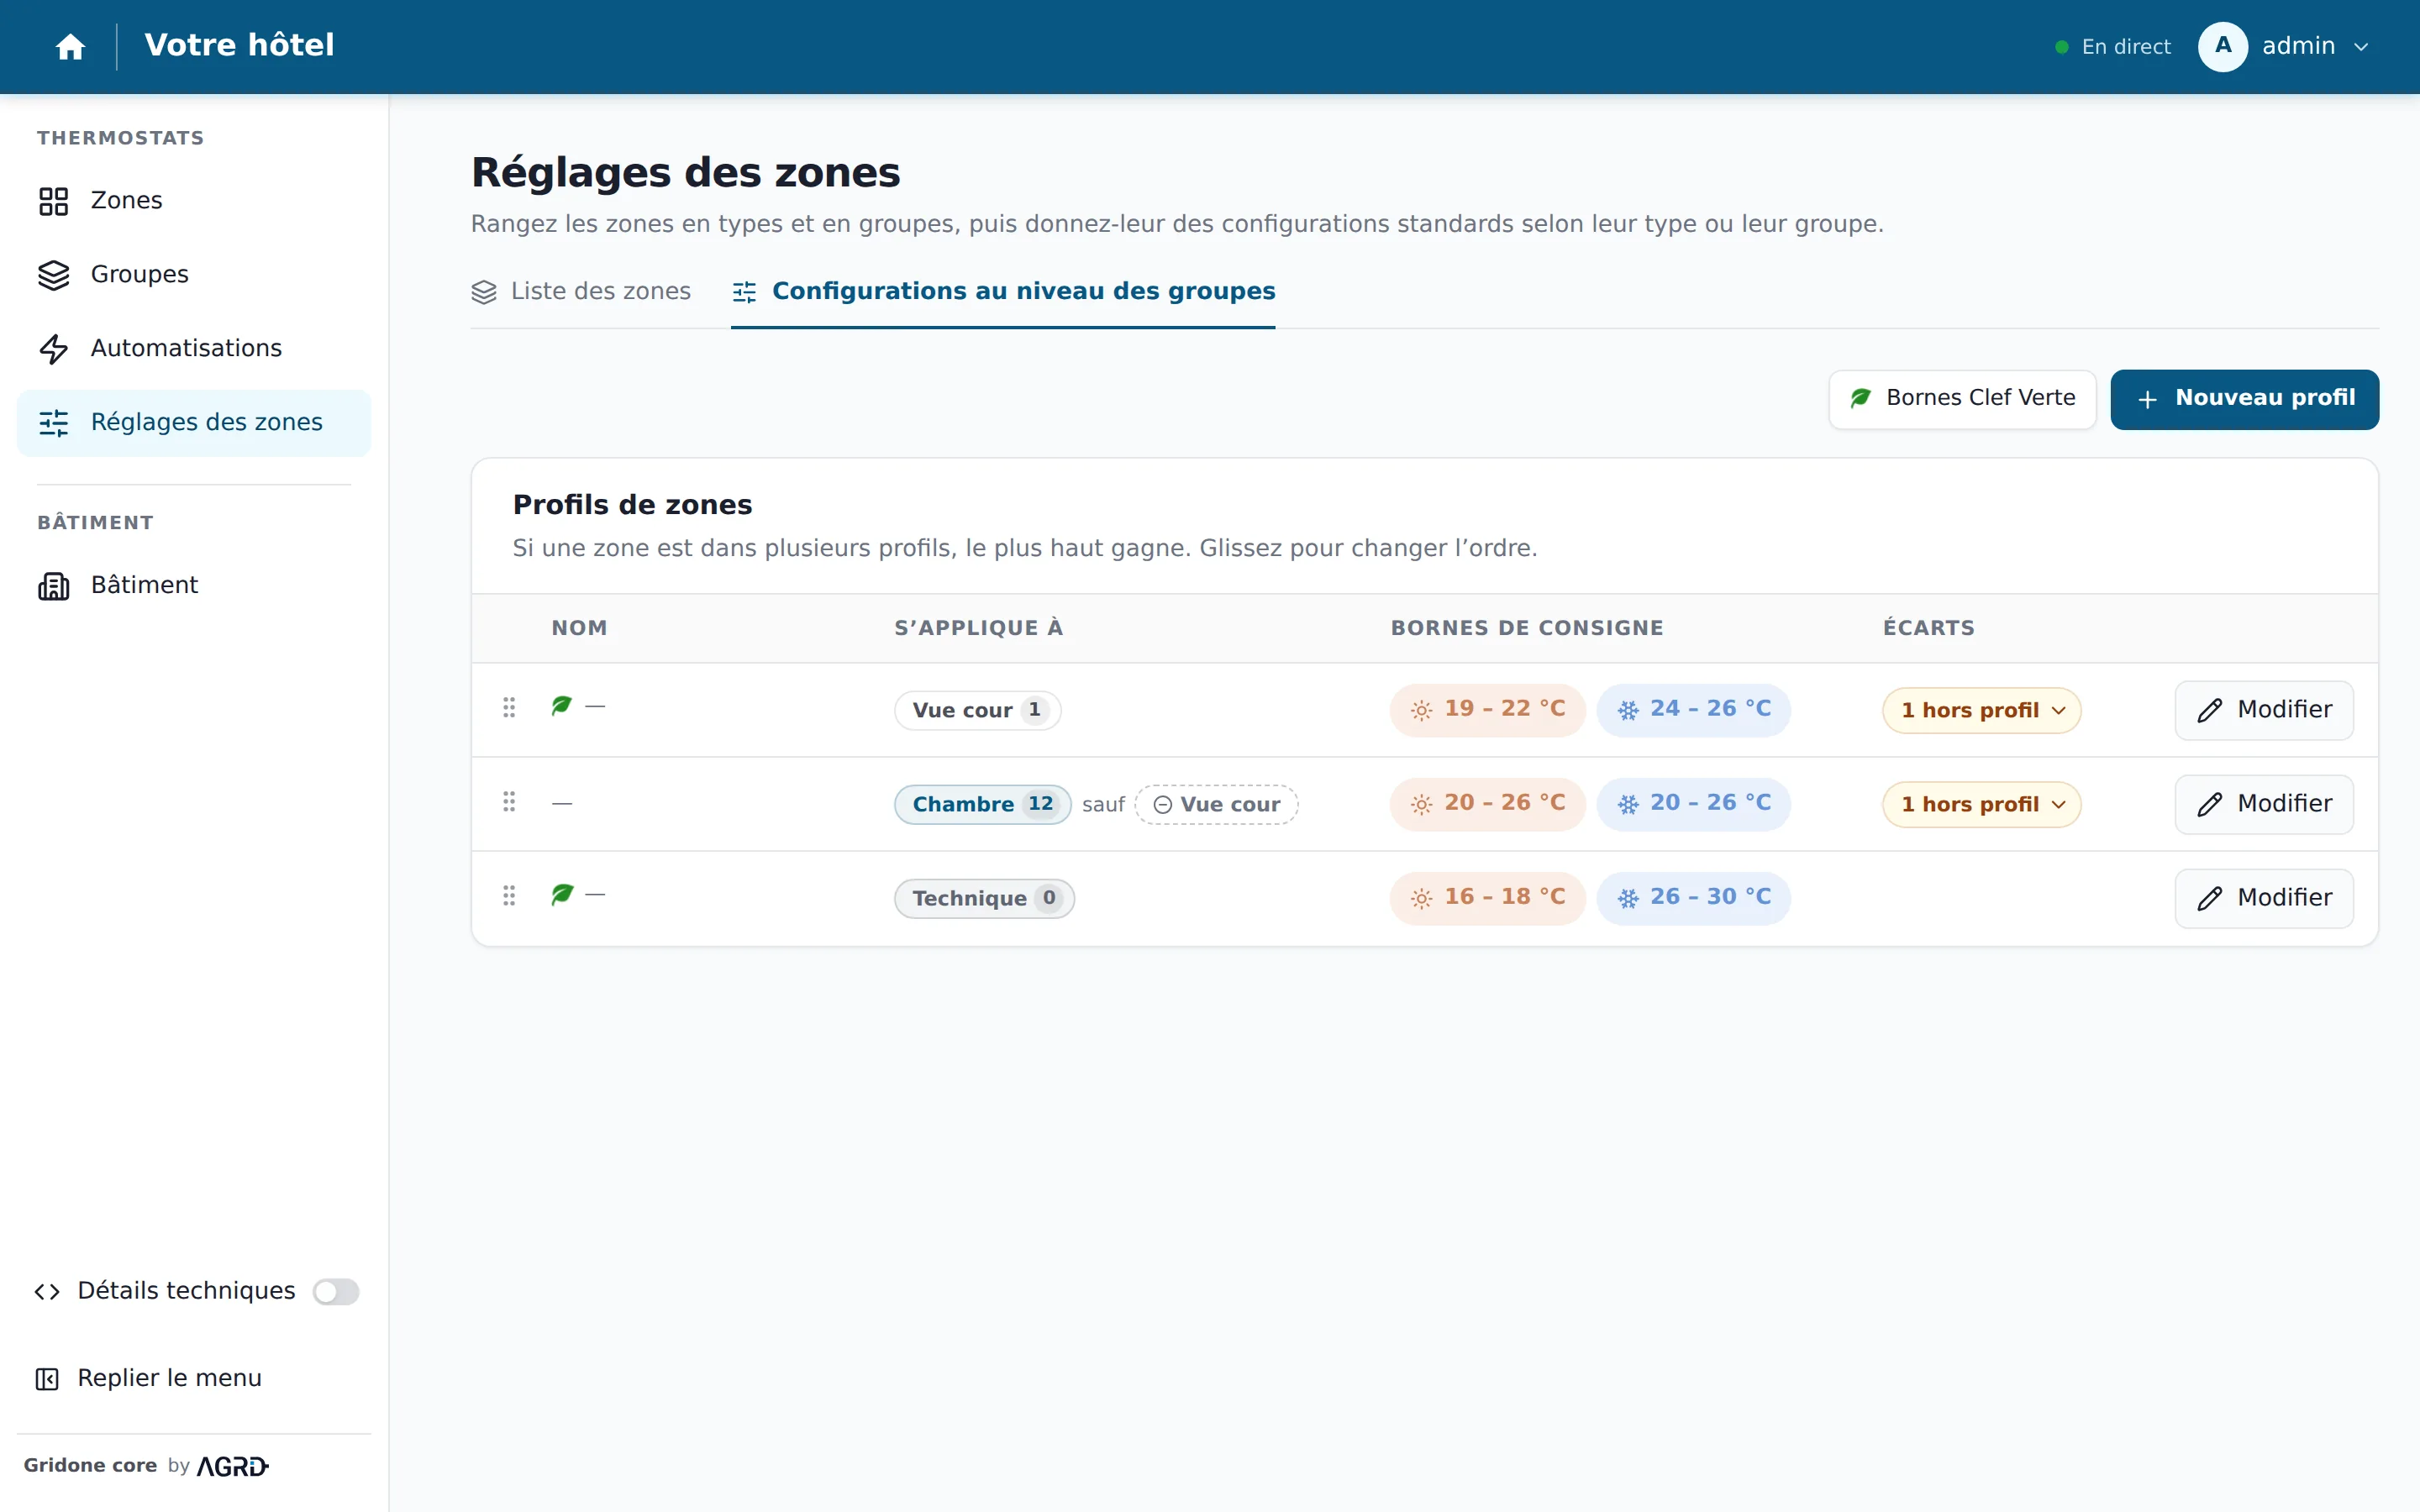Toggle the Détails techniques switch
Viewport: 2420px width, 1512px height.
pos(336,1291)
